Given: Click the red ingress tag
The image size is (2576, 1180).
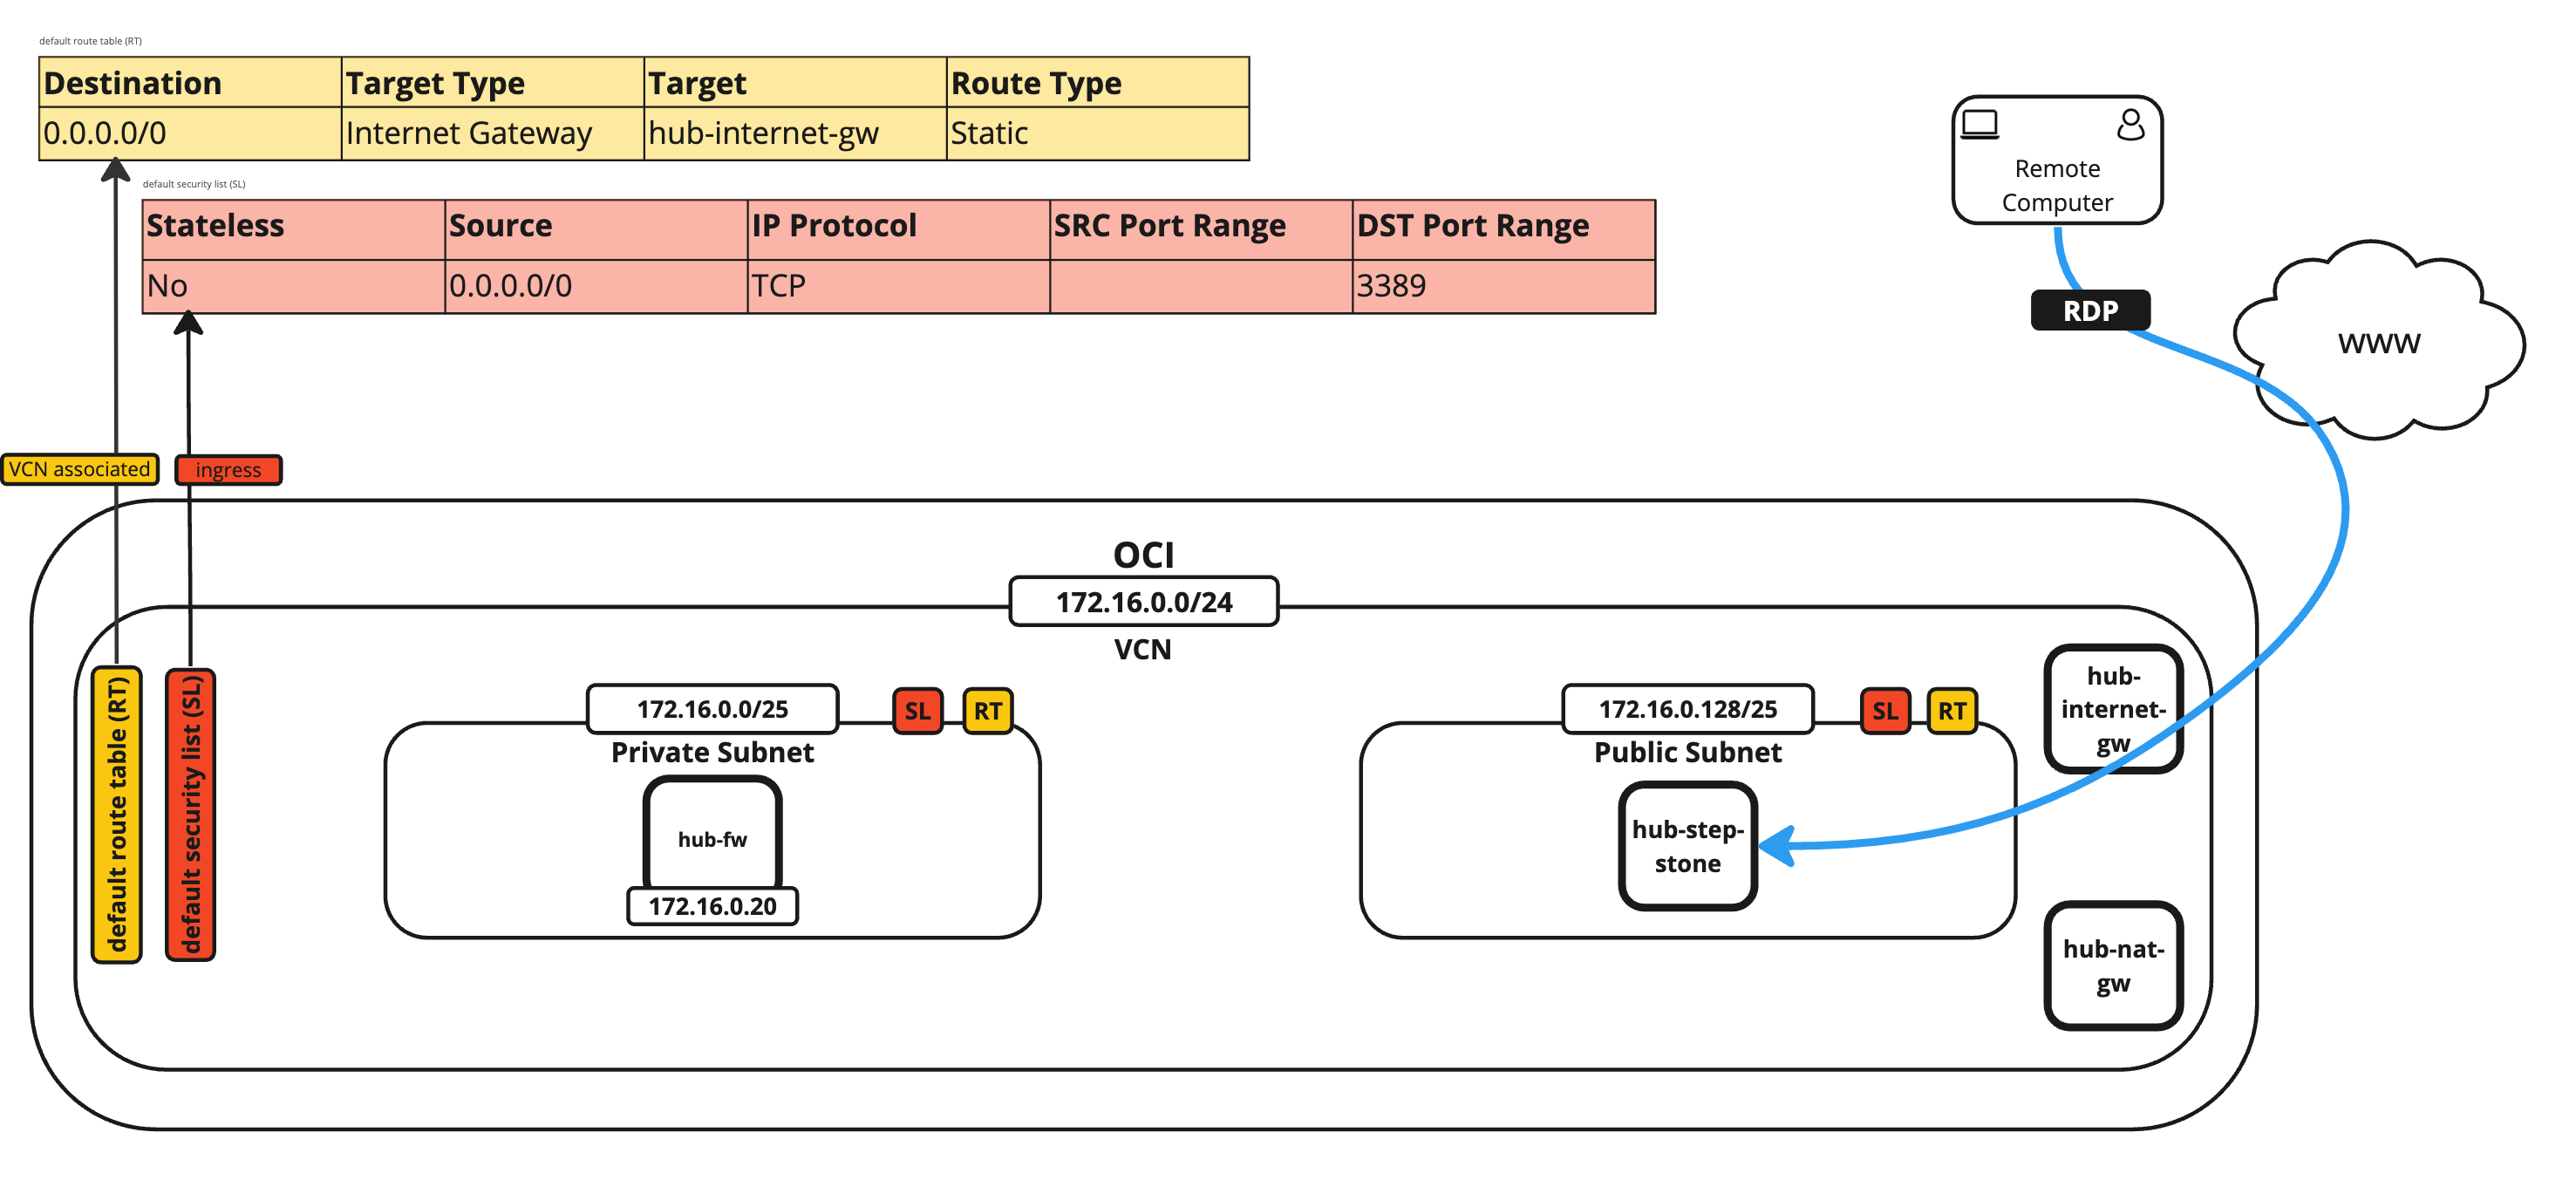Looking at the screenshot, I should point(228,470).
